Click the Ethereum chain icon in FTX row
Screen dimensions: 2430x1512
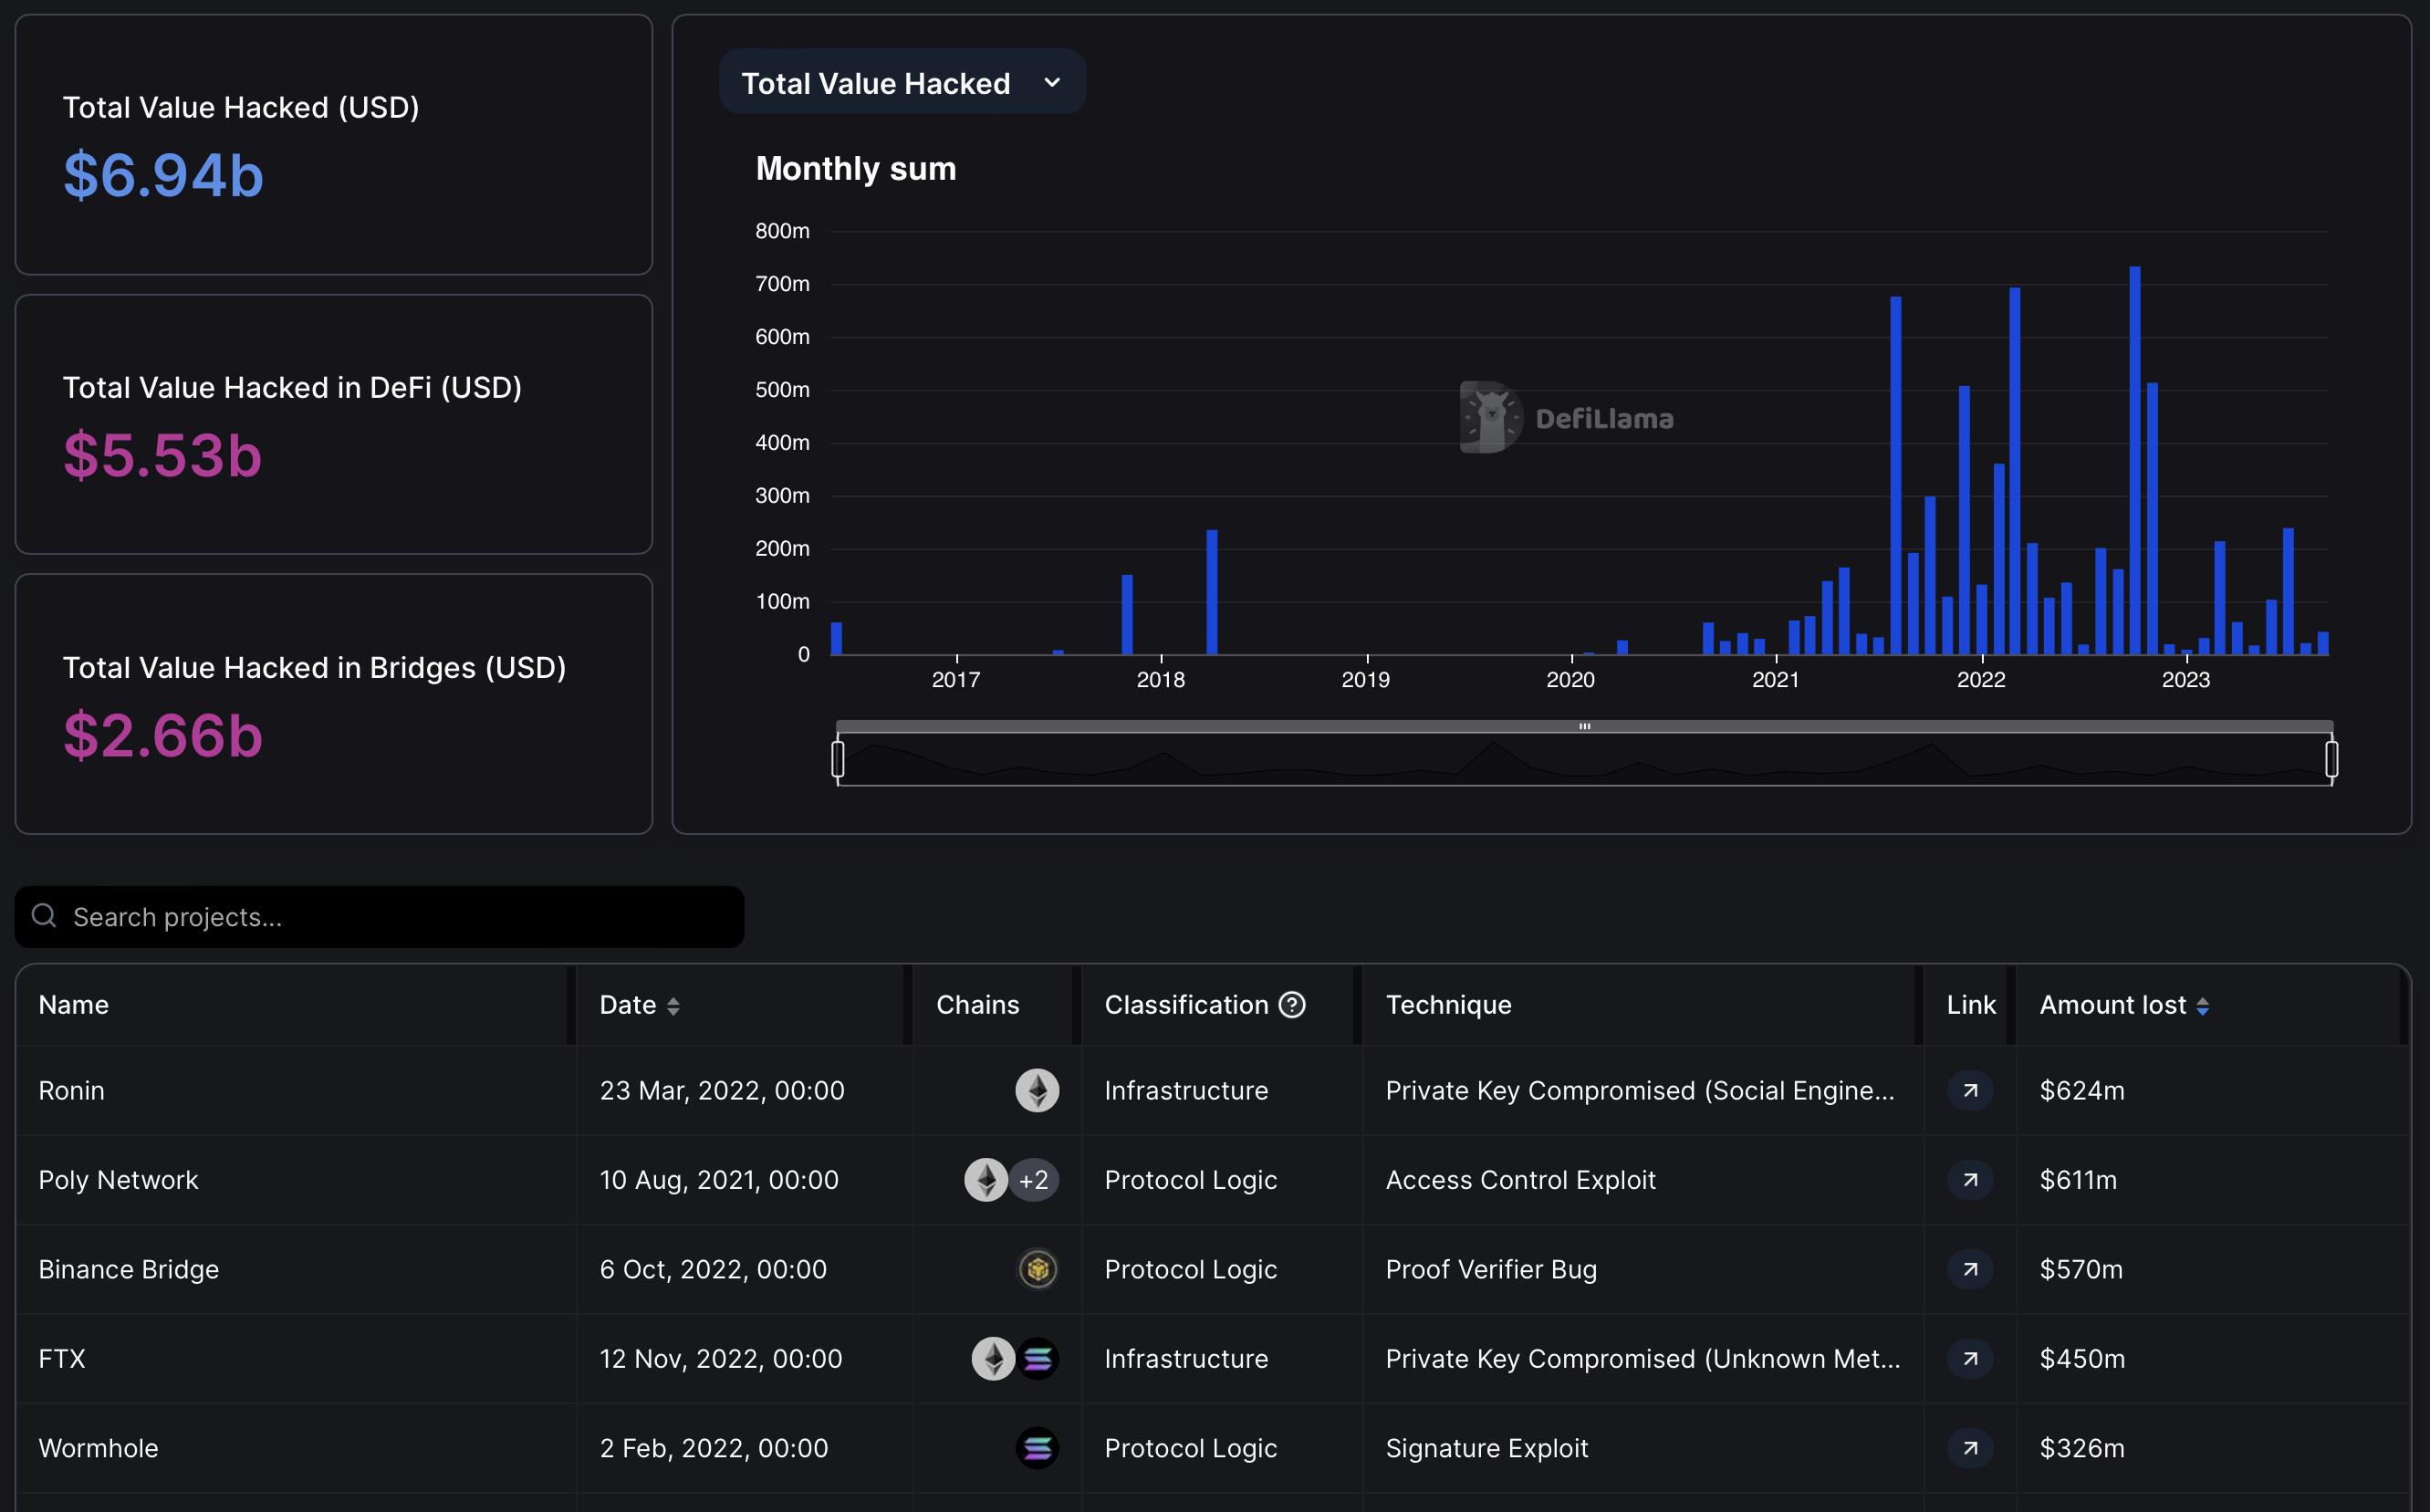click(x=993, y=1359)
